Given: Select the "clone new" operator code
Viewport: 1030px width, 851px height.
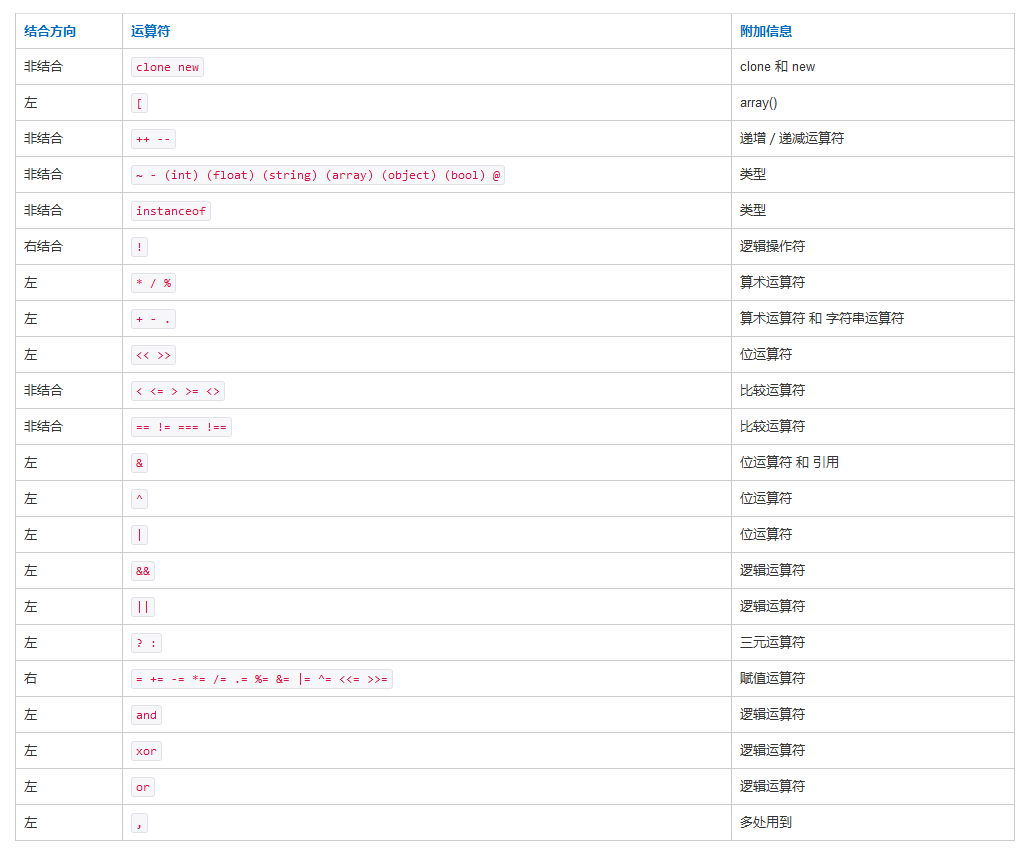Looking at the screenshot, I should click(167, 67).
